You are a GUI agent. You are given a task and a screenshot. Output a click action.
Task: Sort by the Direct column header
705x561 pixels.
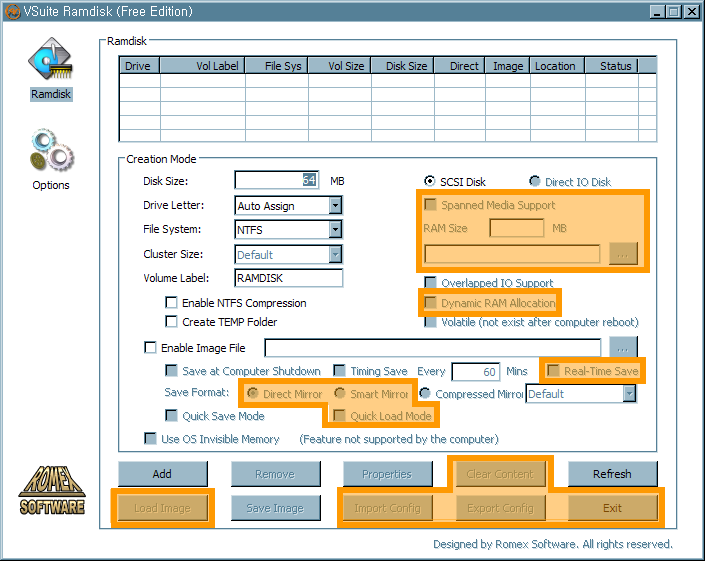coord(460,66)
